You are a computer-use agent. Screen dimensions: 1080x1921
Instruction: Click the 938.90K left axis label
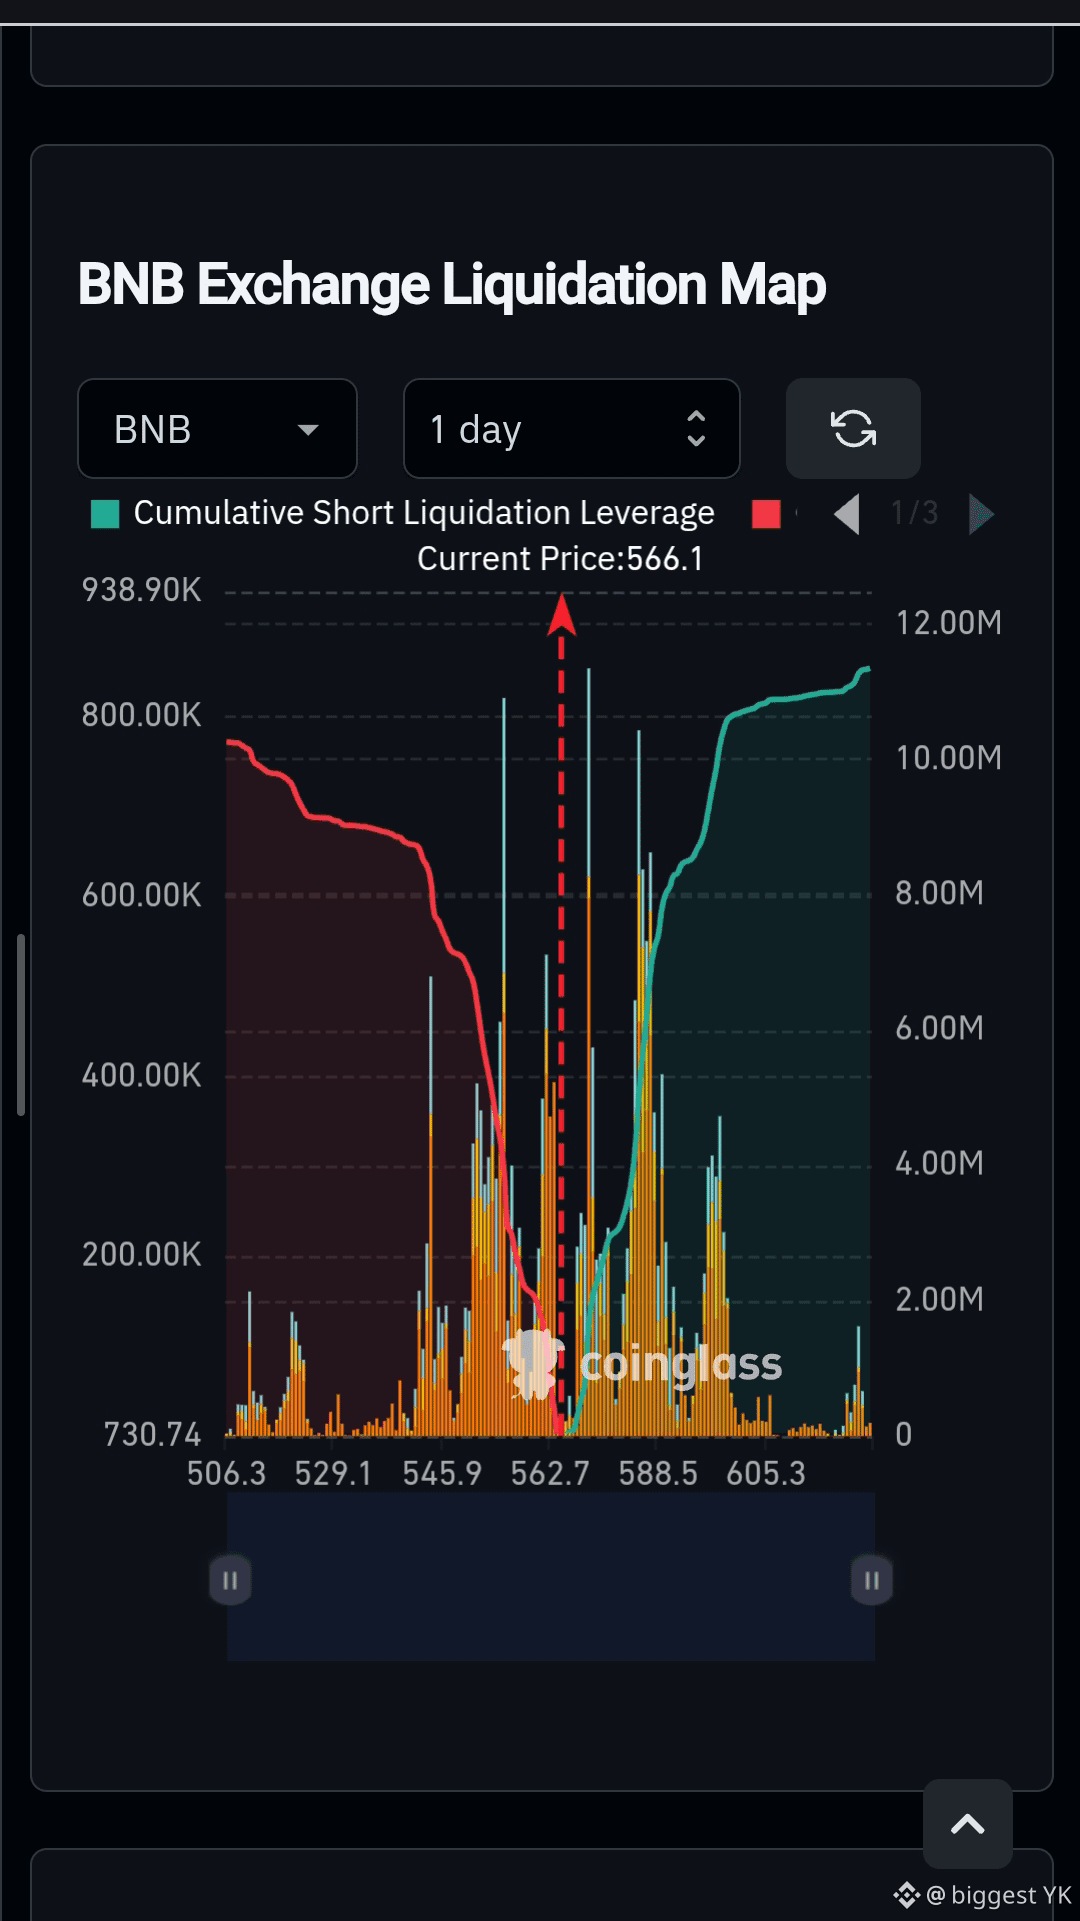[141, 590]
